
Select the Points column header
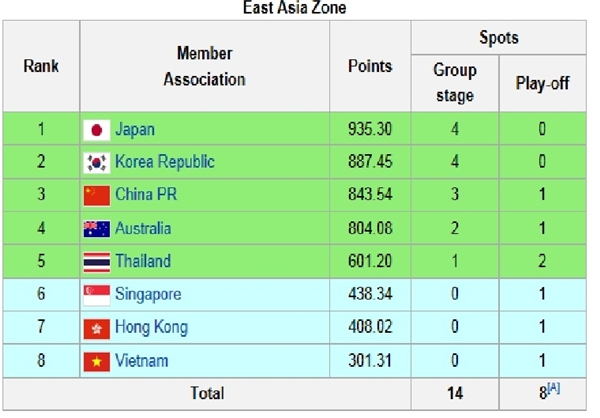tap(370, 66)
